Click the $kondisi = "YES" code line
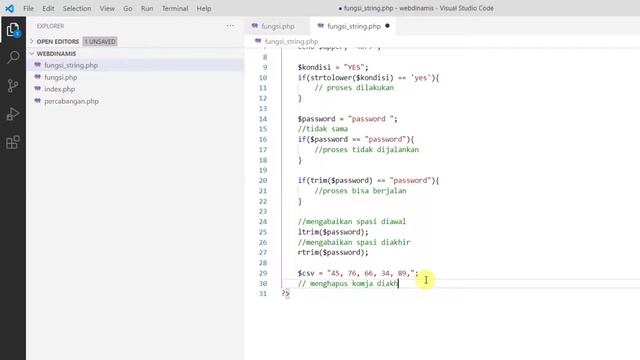640x360 pixels. (x=333, y=67)
